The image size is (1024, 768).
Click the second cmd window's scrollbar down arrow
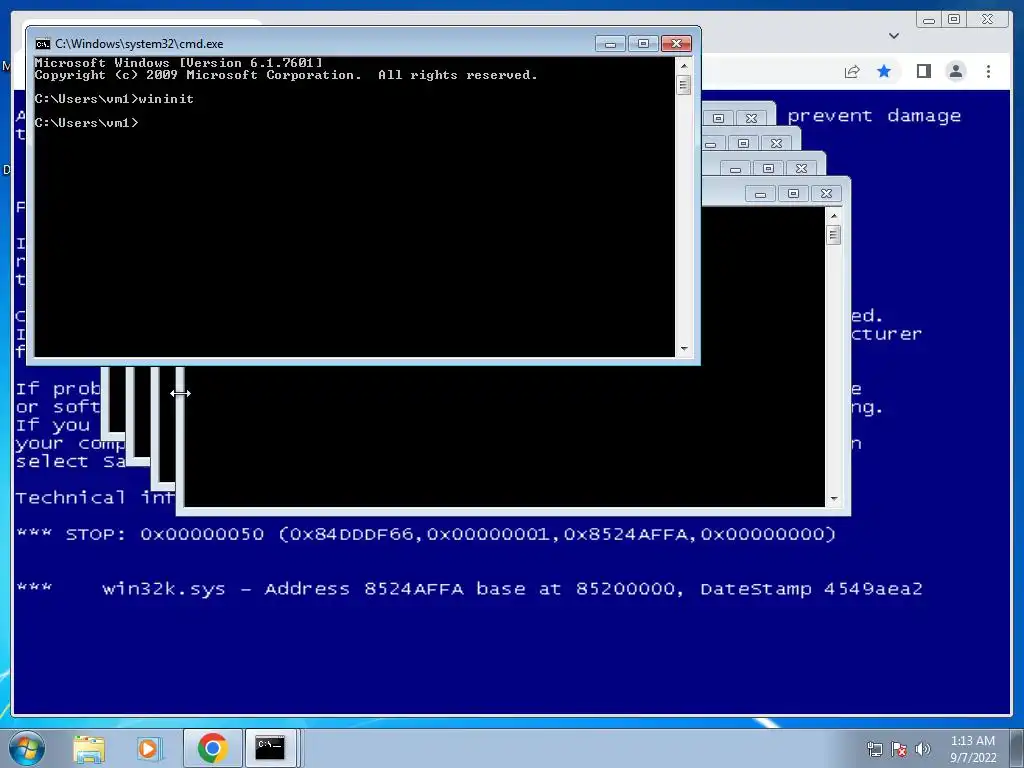click(833, 499)
